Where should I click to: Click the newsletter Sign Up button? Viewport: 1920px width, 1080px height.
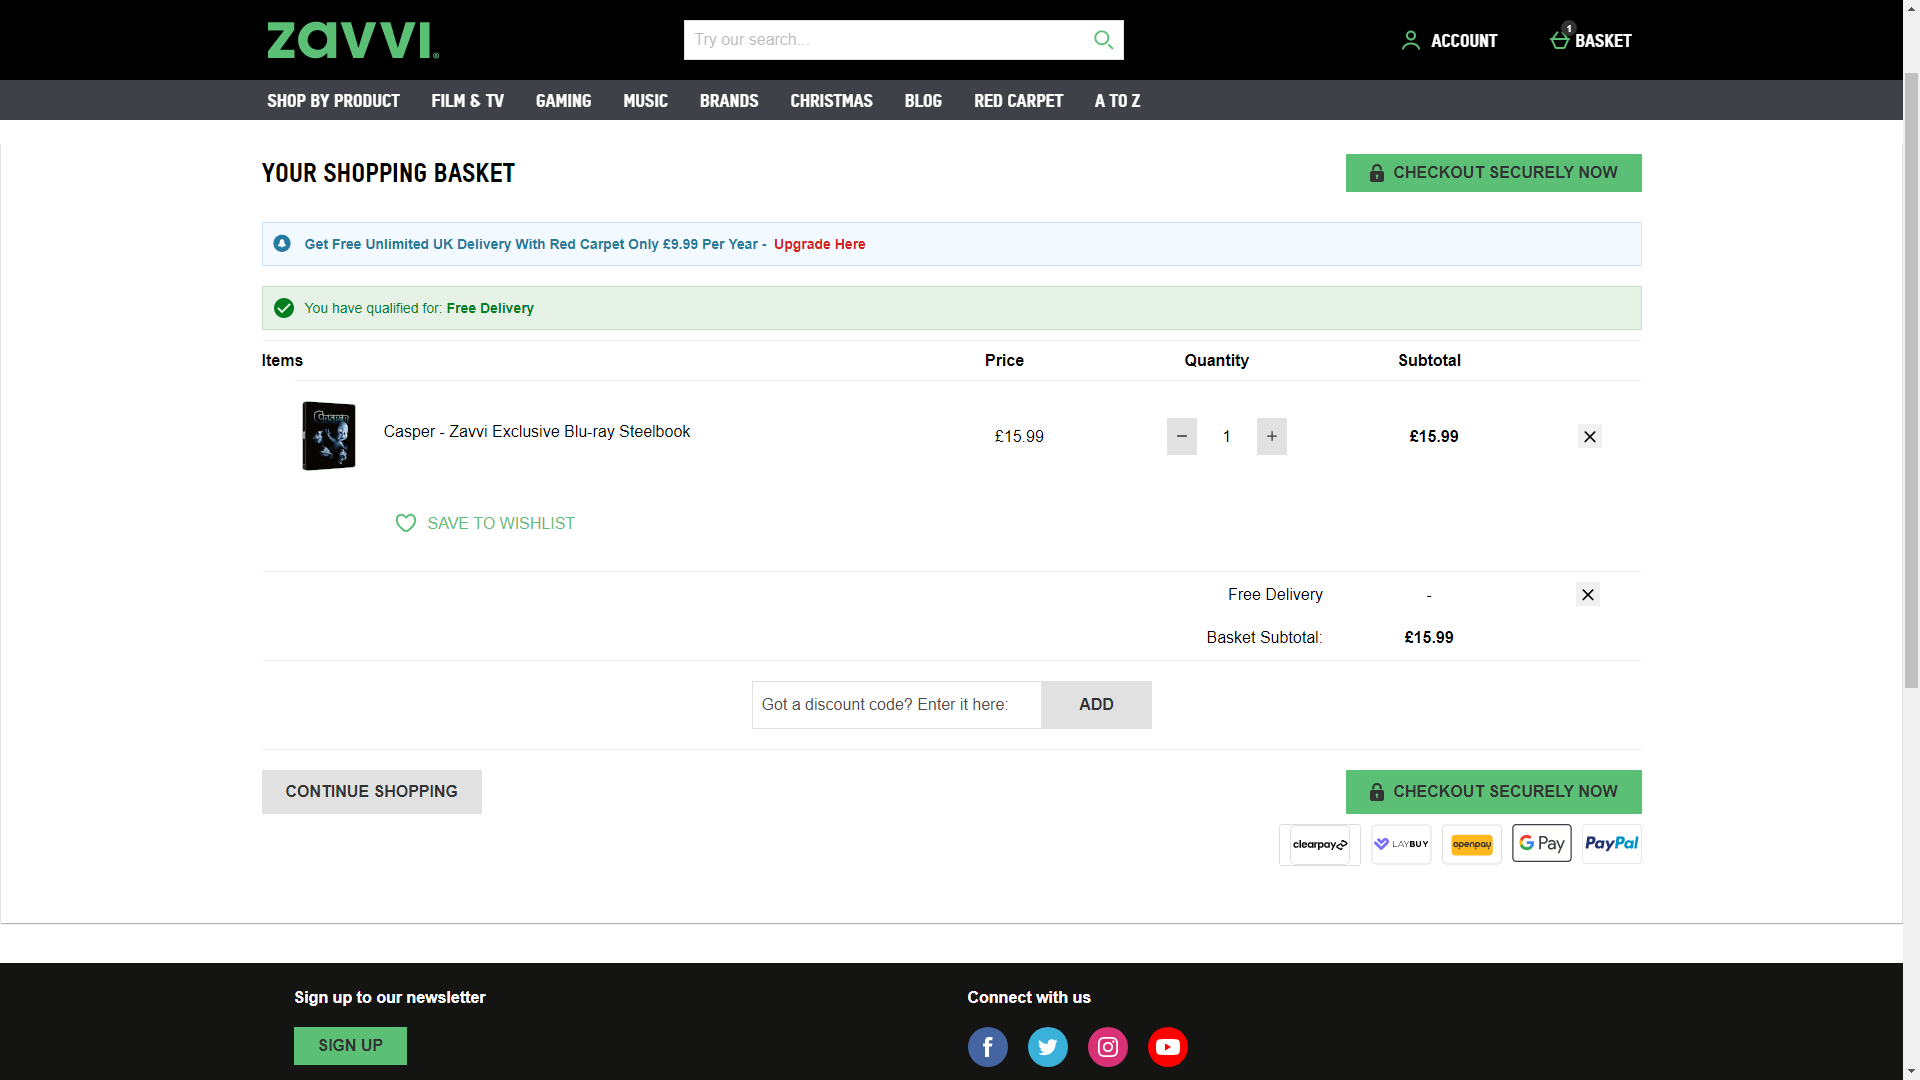coord(350,1046)
